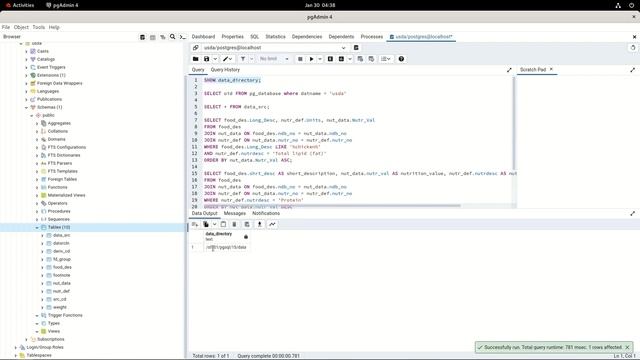Open file icon in query toolbar

tap(196, 59)
